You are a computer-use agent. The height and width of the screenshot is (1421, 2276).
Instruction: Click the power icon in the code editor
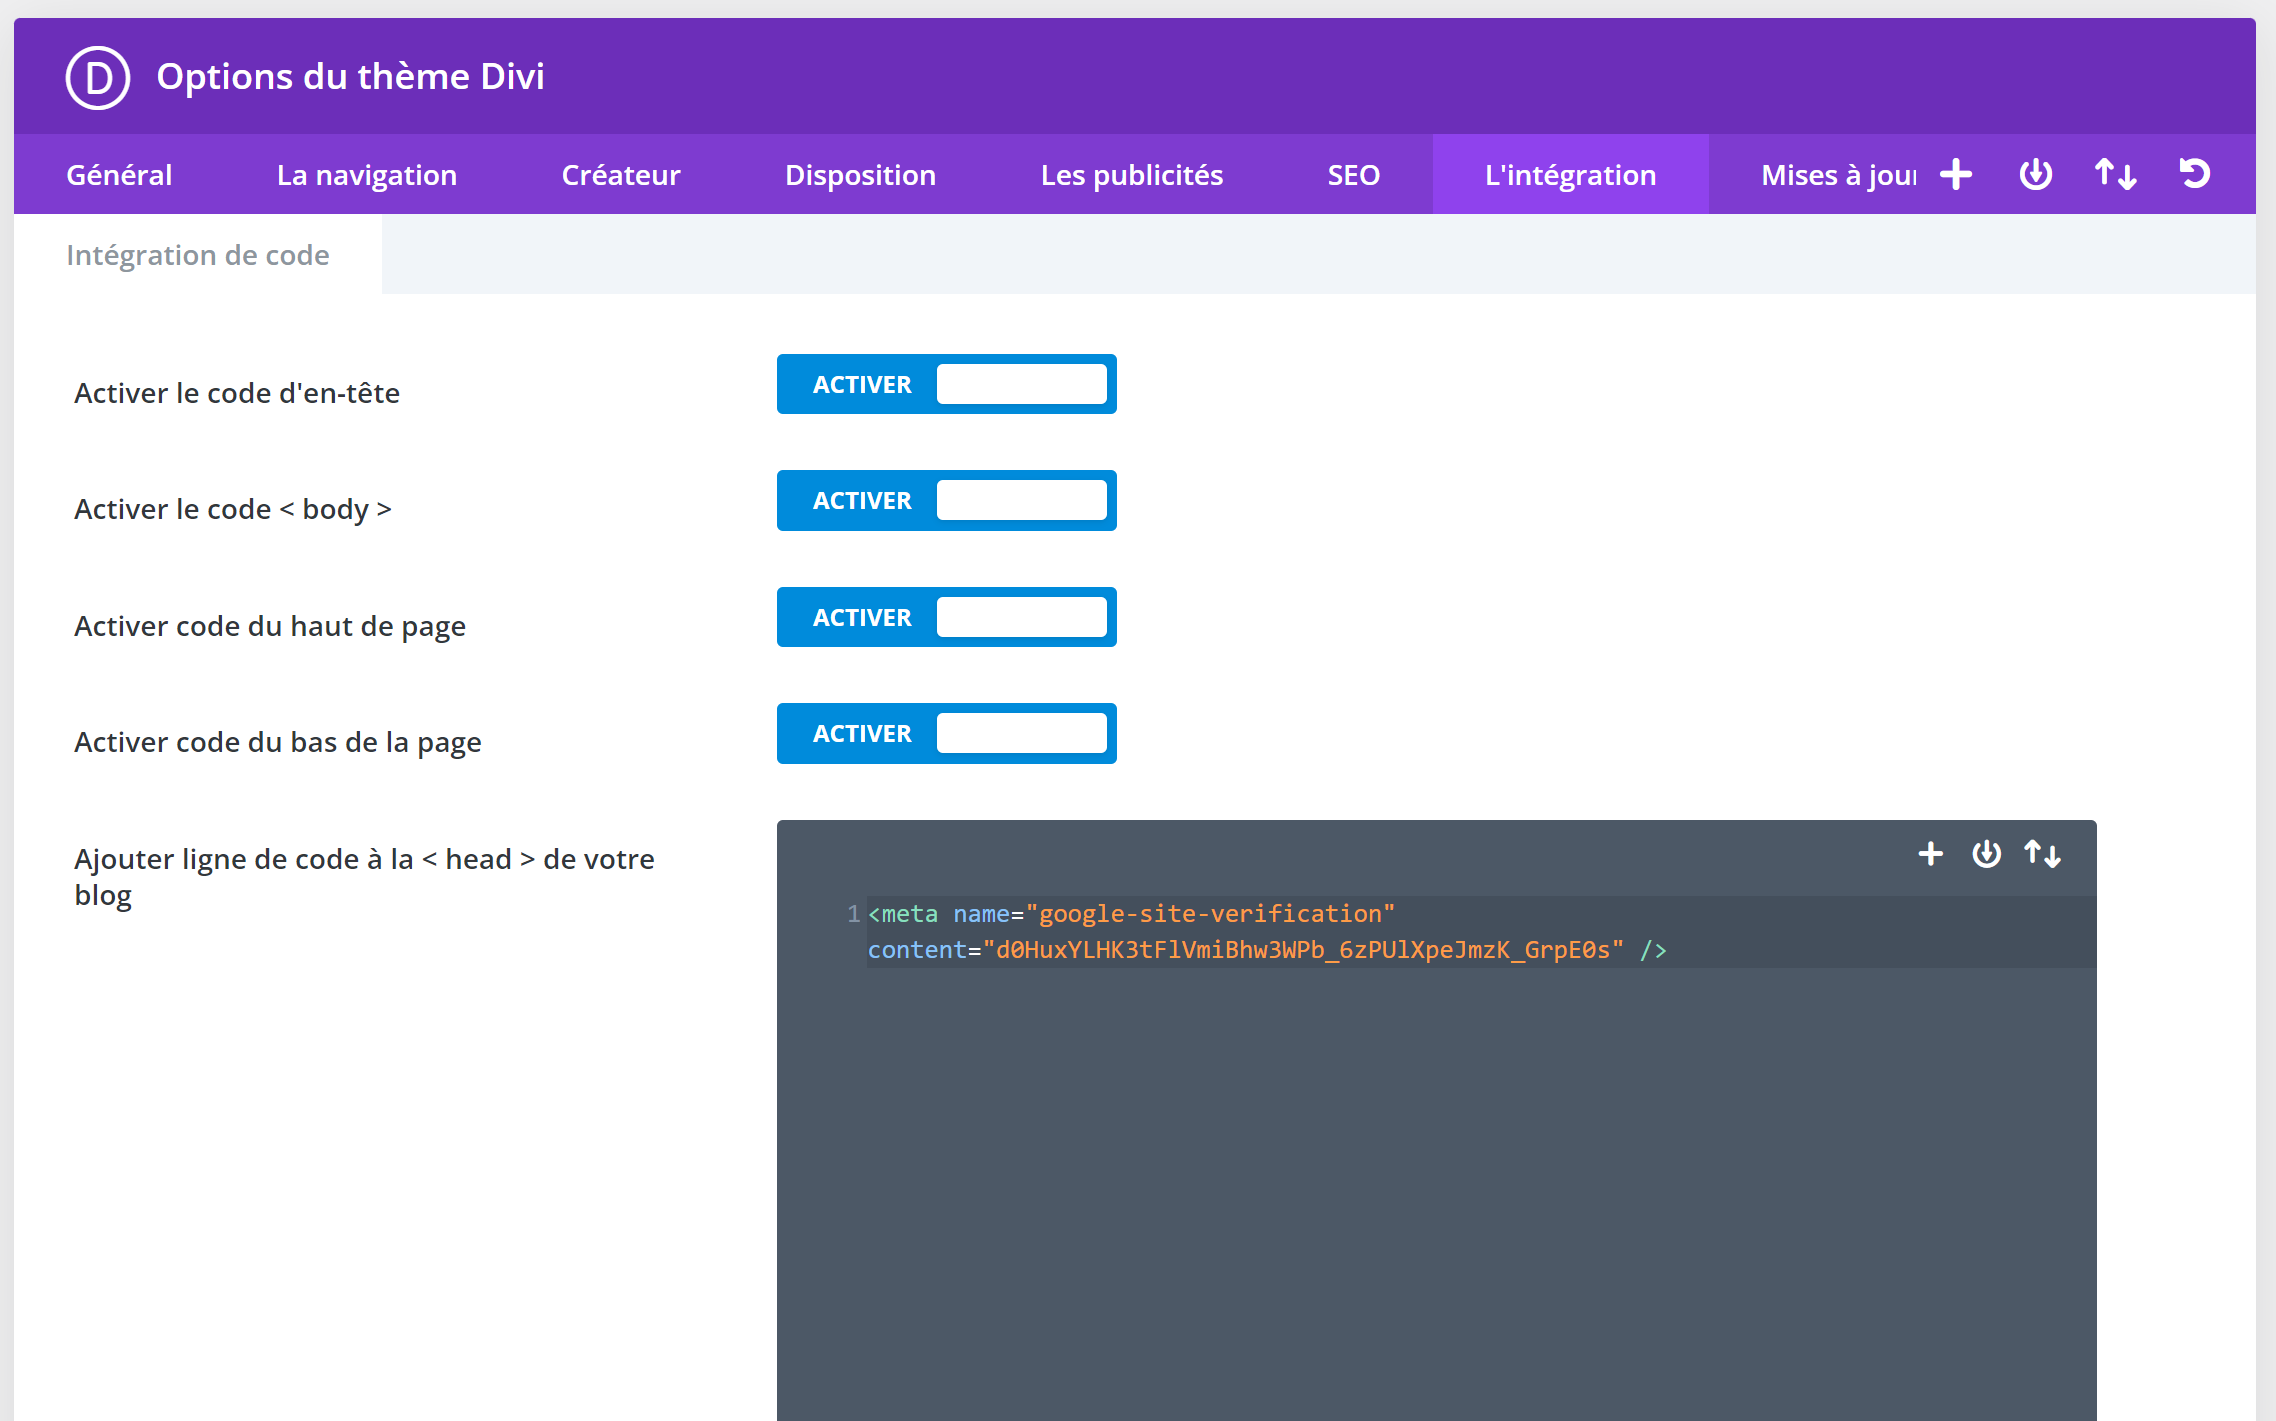click(1987, 854)
